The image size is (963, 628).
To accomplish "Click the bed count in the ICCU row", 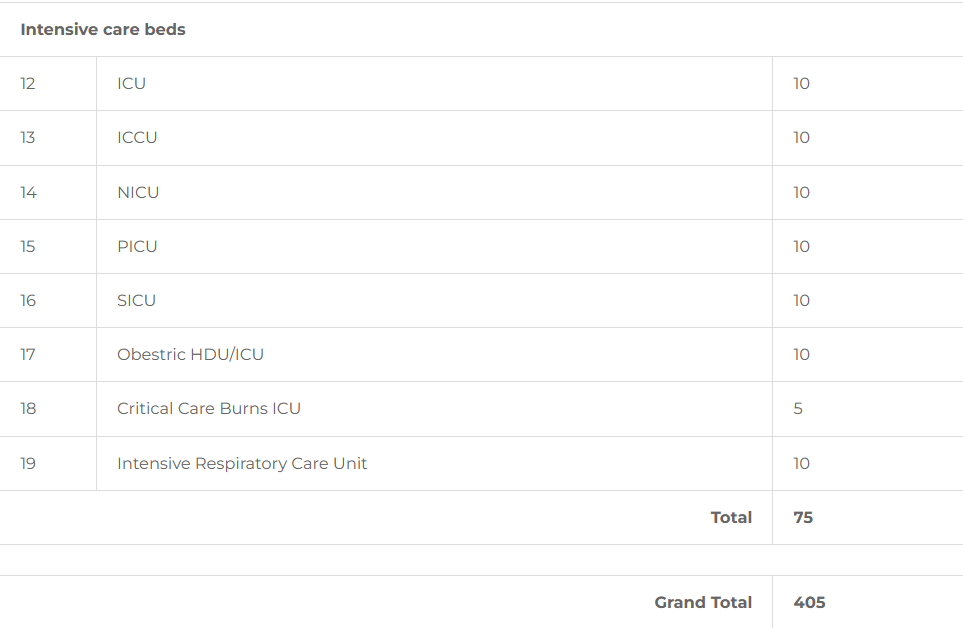I will tap(801, 138).
